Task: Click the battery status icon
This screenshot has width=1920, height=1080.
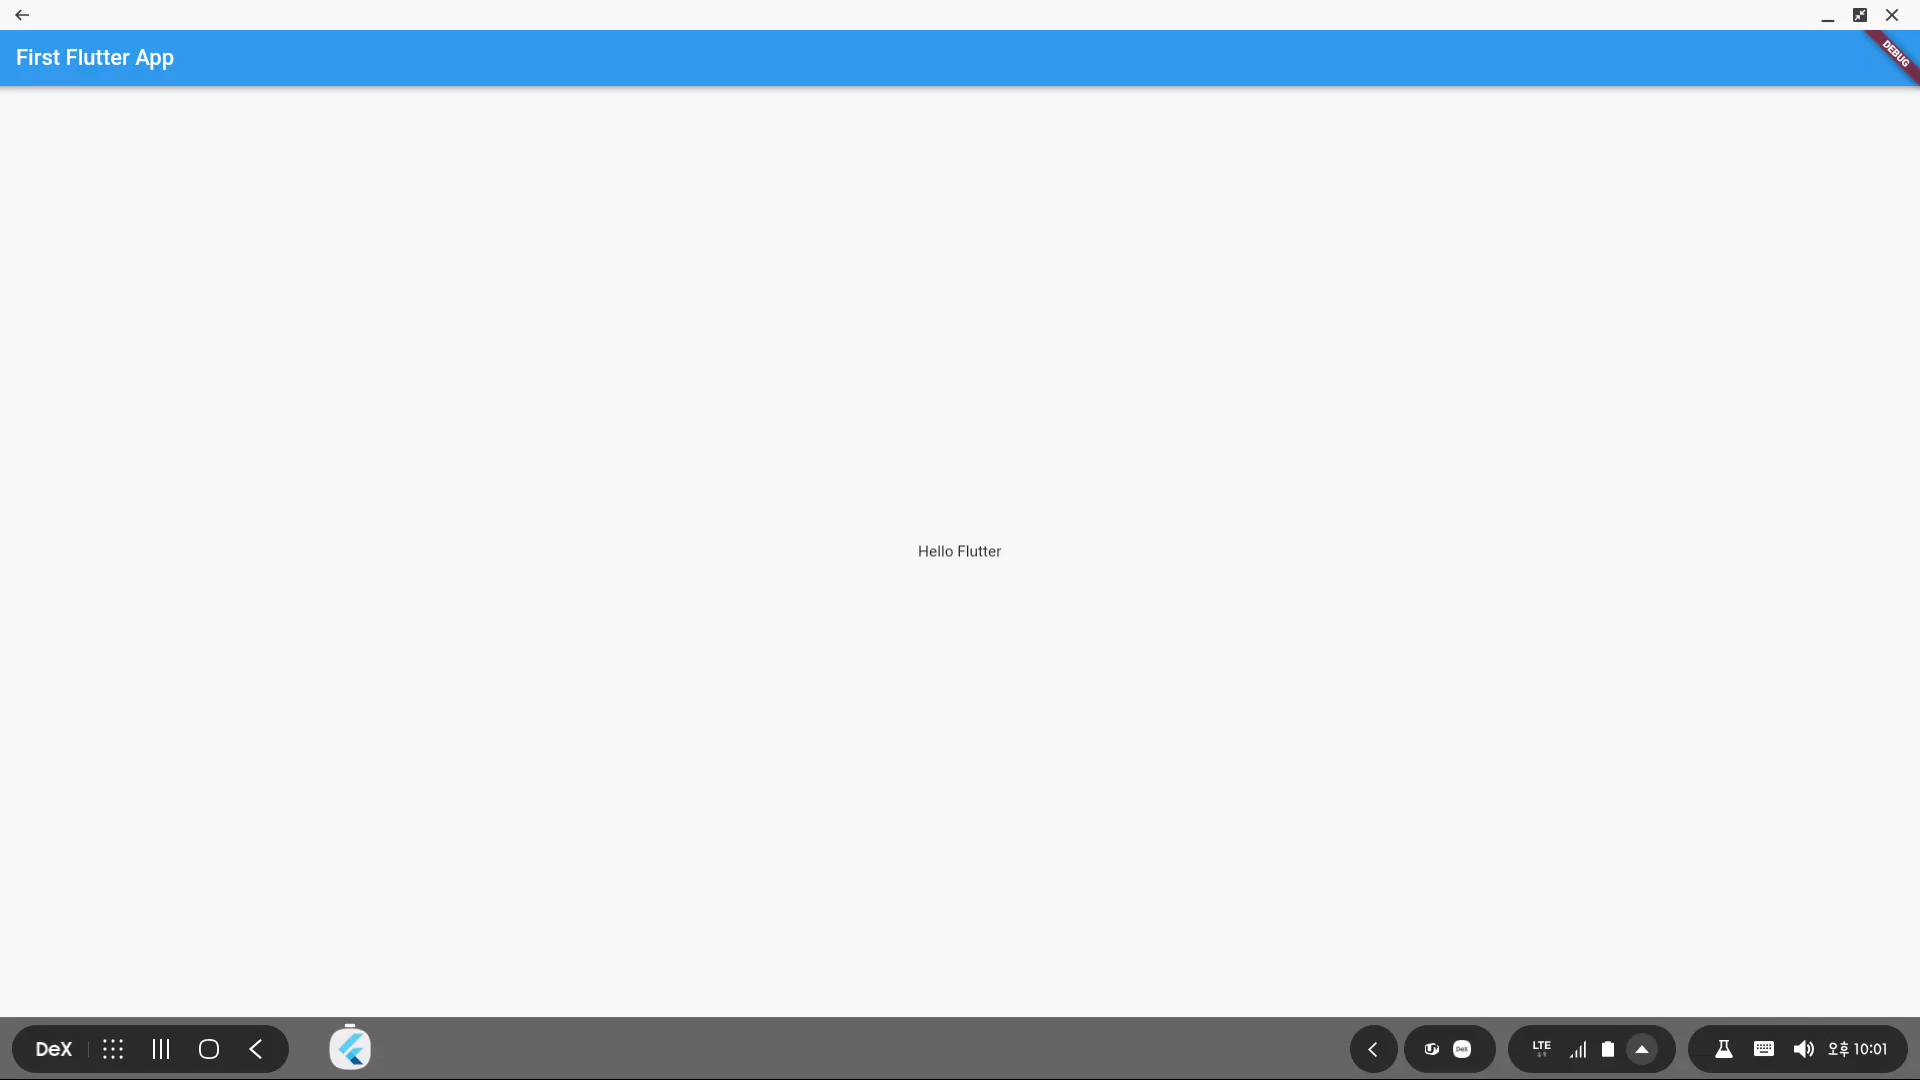Action: point(1608,1049)
